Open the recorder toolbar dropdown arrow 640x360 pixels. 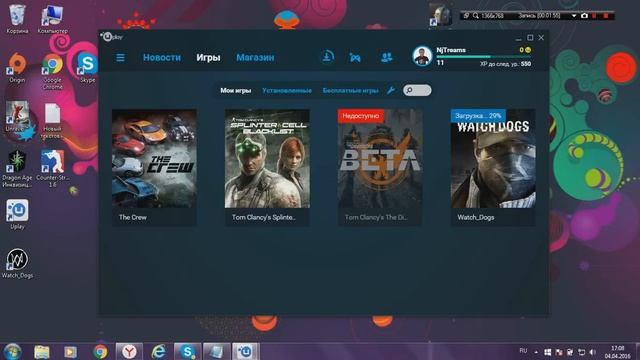(573, 16)
